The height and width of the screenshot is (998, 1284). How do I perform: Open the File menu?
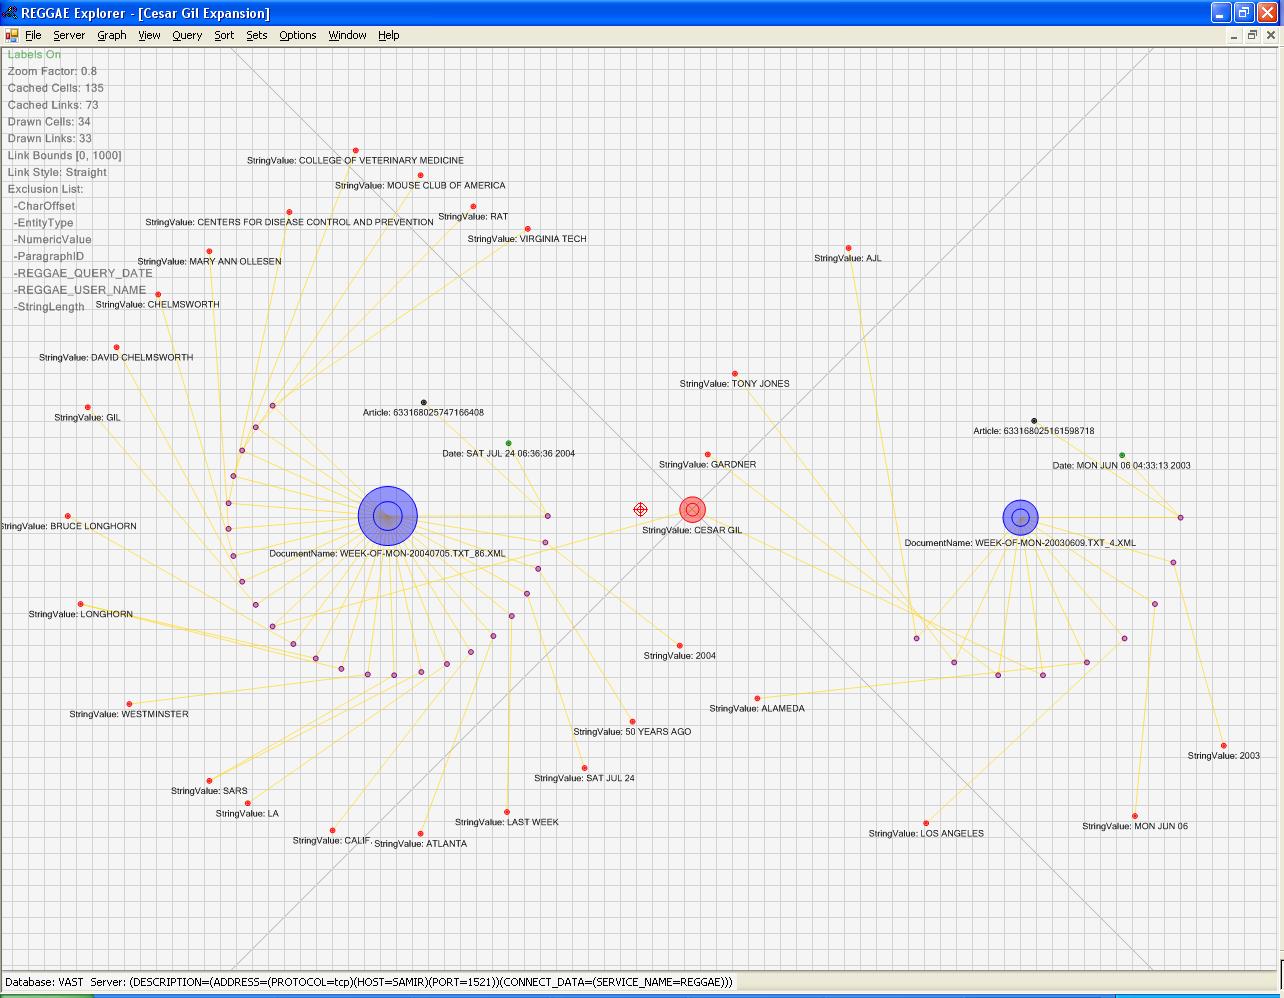33,35
